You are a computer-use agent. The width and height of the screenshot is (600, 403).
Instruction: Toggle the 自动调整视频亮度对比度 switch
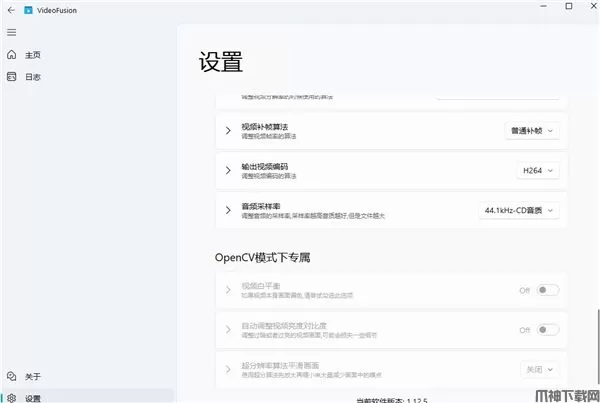coord(547,329)
